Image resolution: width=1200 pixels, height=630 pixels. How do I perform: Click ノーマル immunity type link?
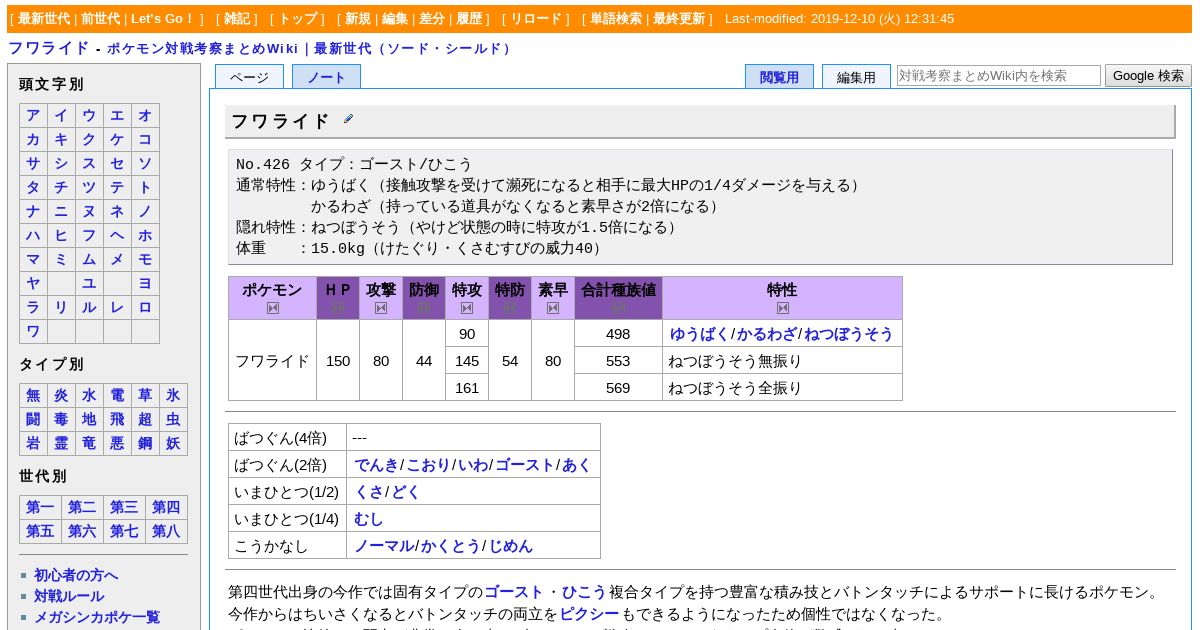click(x=384, y=546)
